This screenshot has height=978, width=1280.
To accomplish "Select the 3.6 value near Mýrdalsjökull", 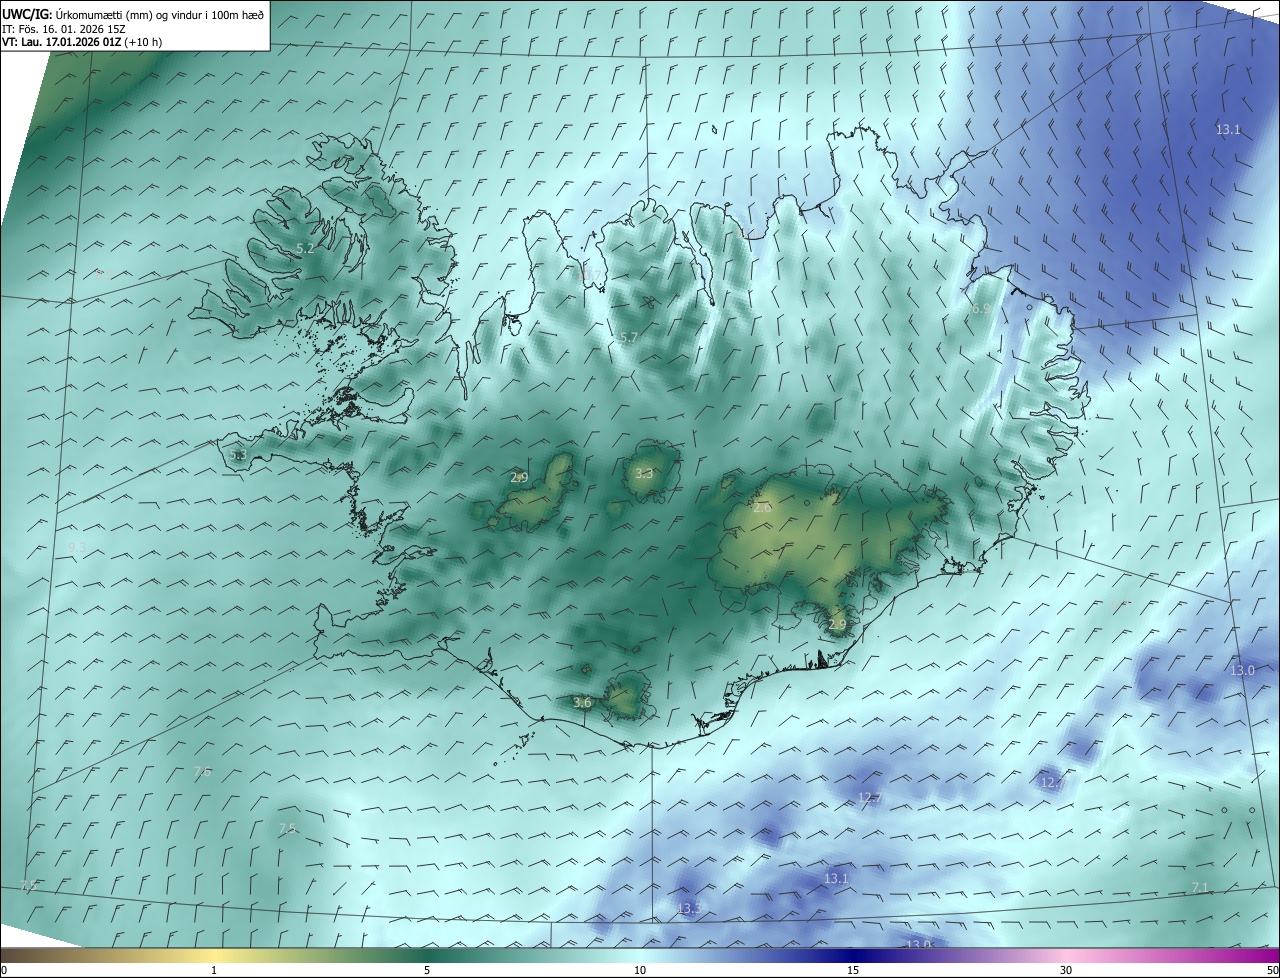I will (x=582, y=703).
